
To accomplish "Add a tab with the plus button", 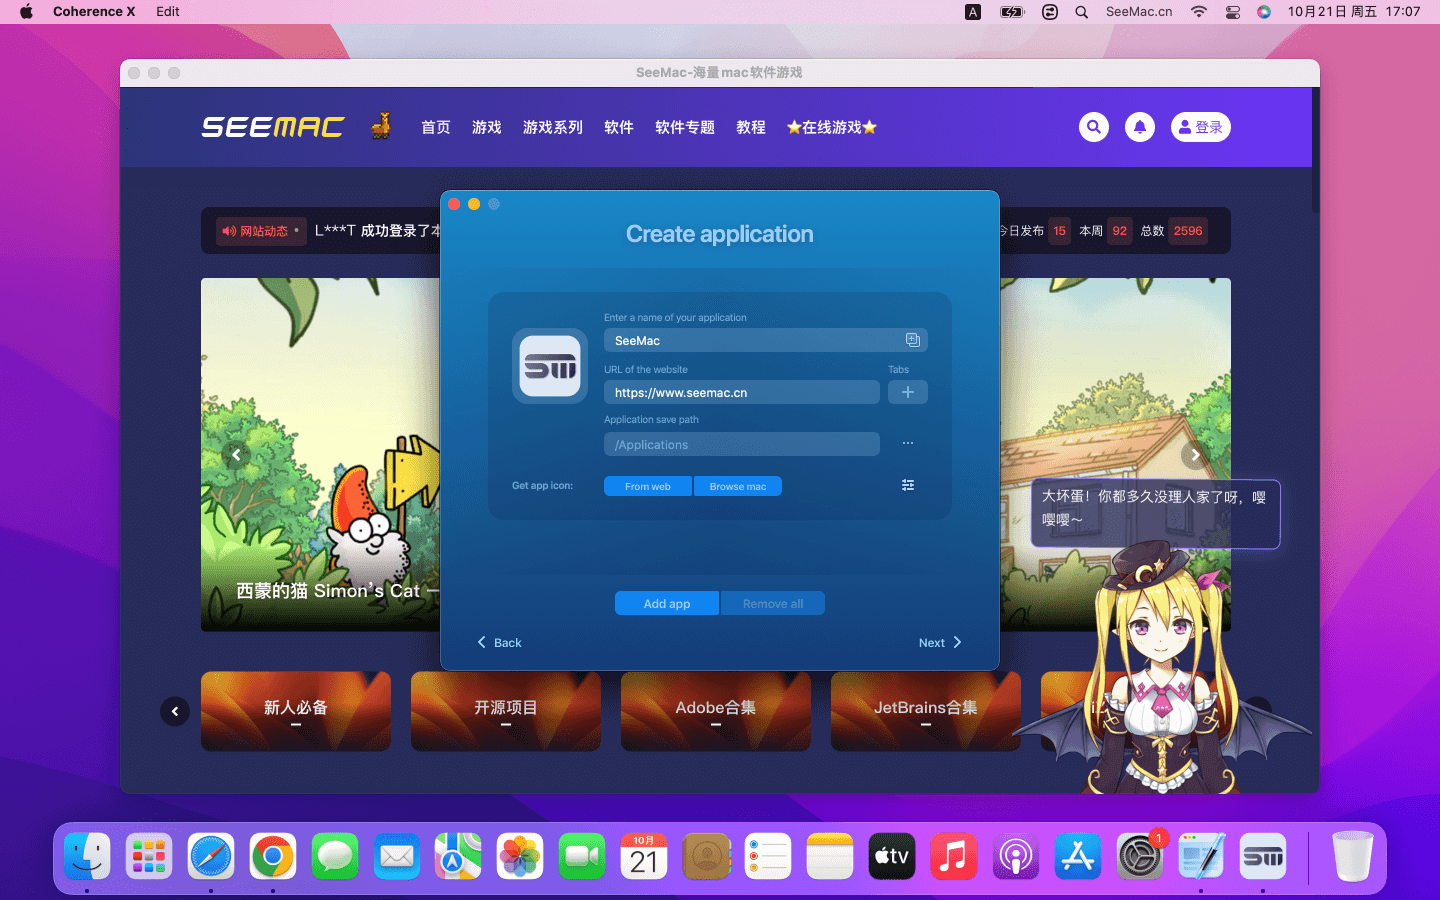I will pyautogui.click(x=908, y=392).
